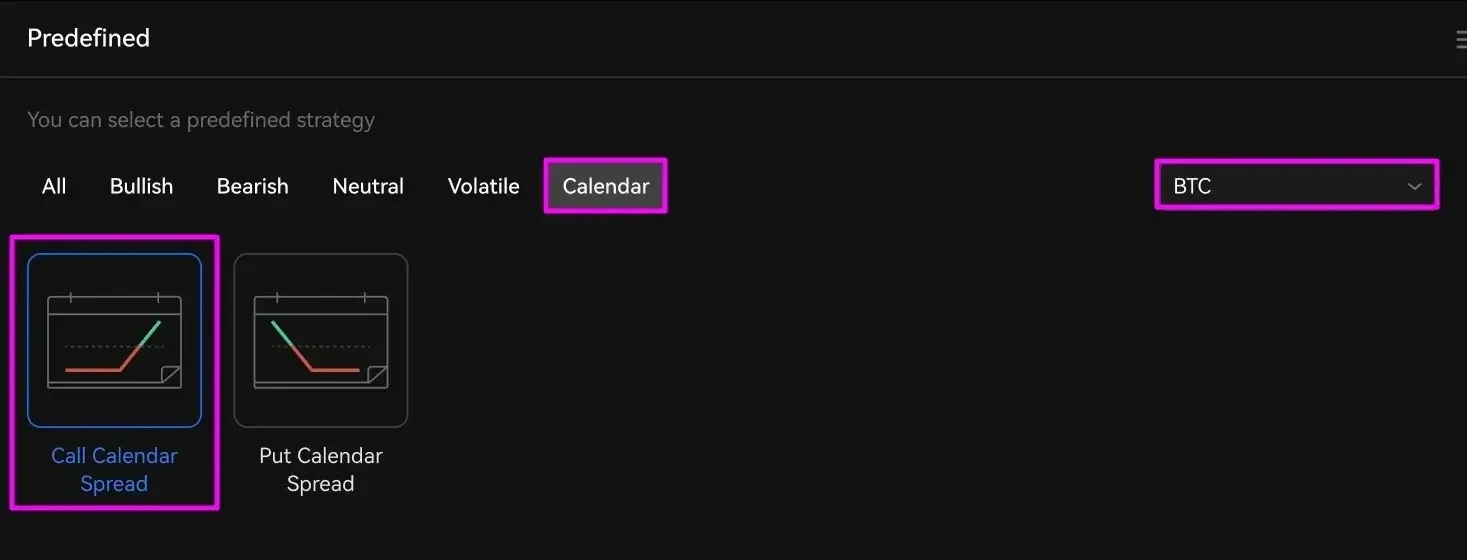Click the highlighted Calendar tab
Viewport: 1467px width, 560px height.
606,186
